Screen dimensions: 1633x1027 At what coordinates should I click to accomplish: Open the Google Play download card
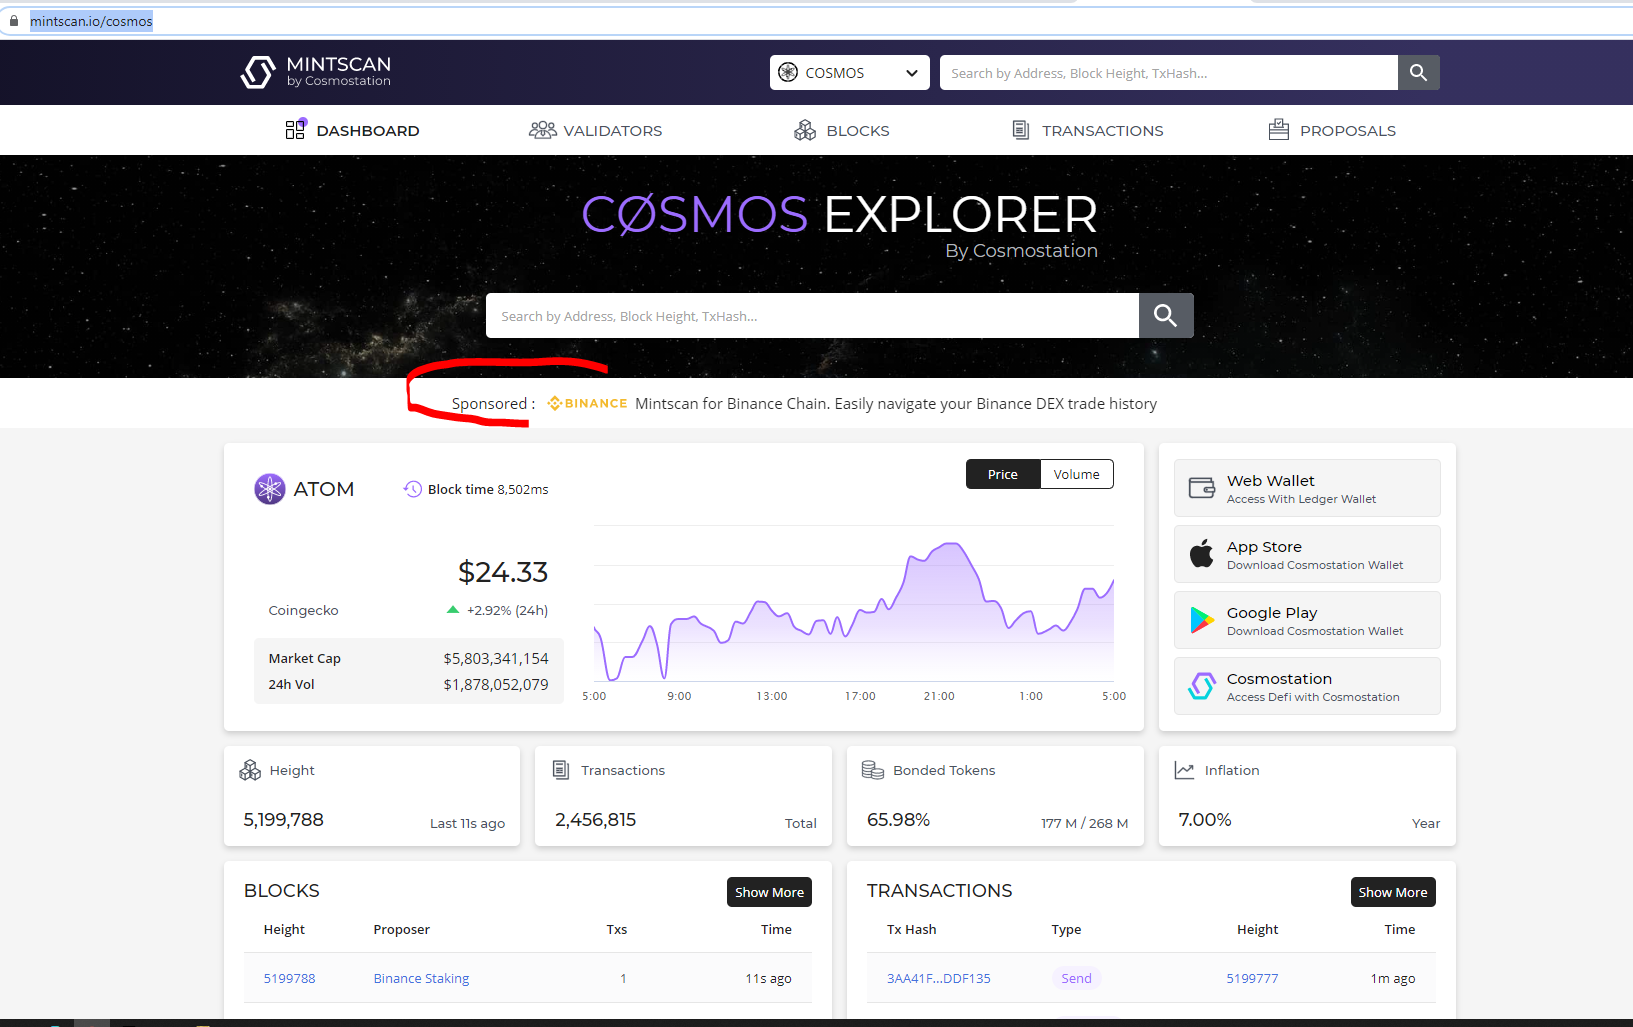[1307, 620]
